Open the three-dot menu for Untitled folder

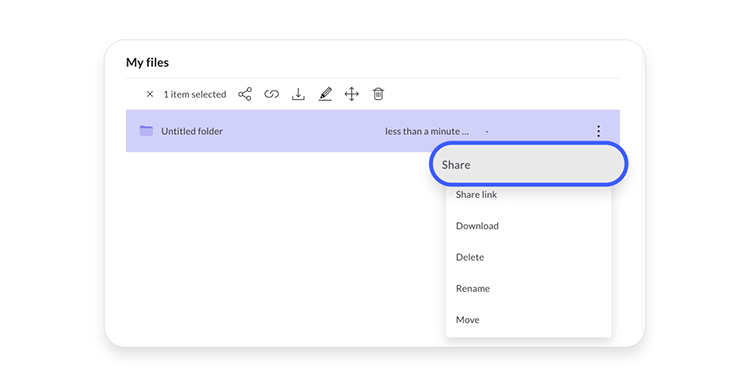point(598,131)
